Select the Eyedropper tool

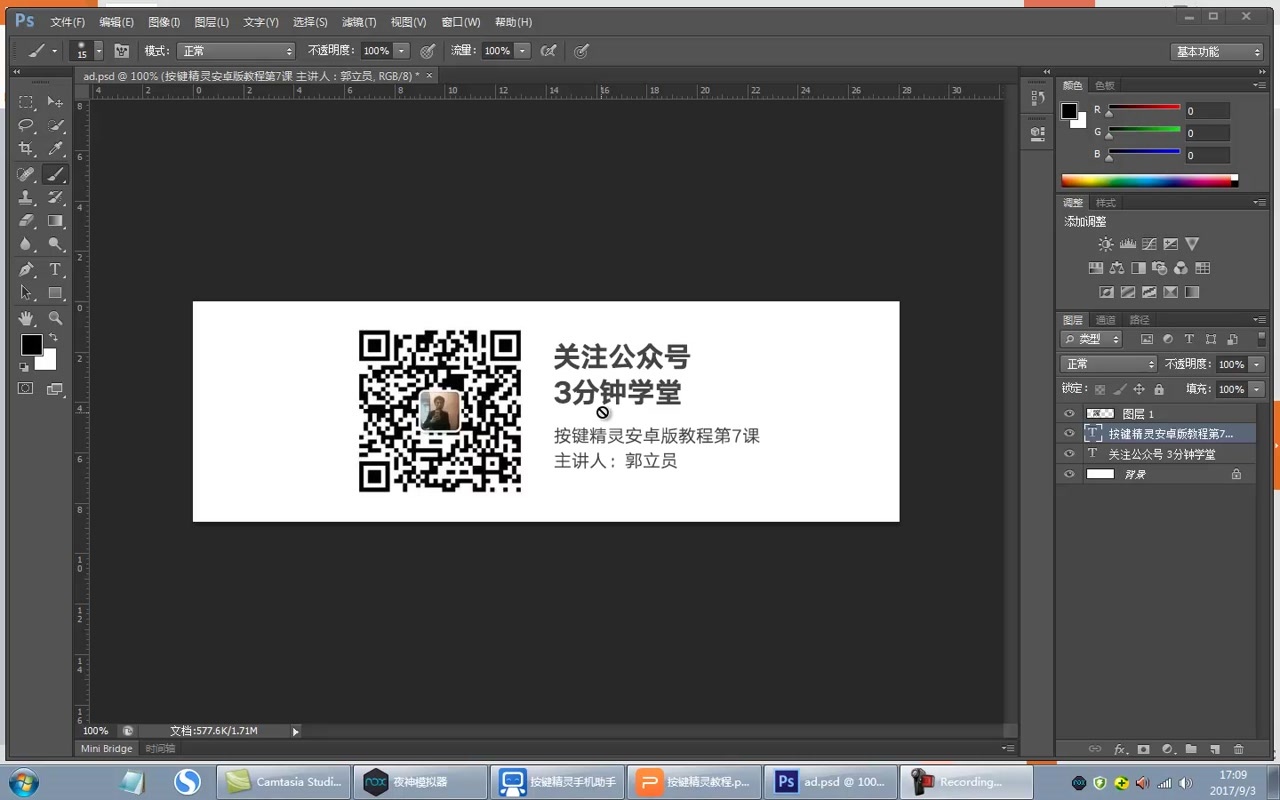56,149
